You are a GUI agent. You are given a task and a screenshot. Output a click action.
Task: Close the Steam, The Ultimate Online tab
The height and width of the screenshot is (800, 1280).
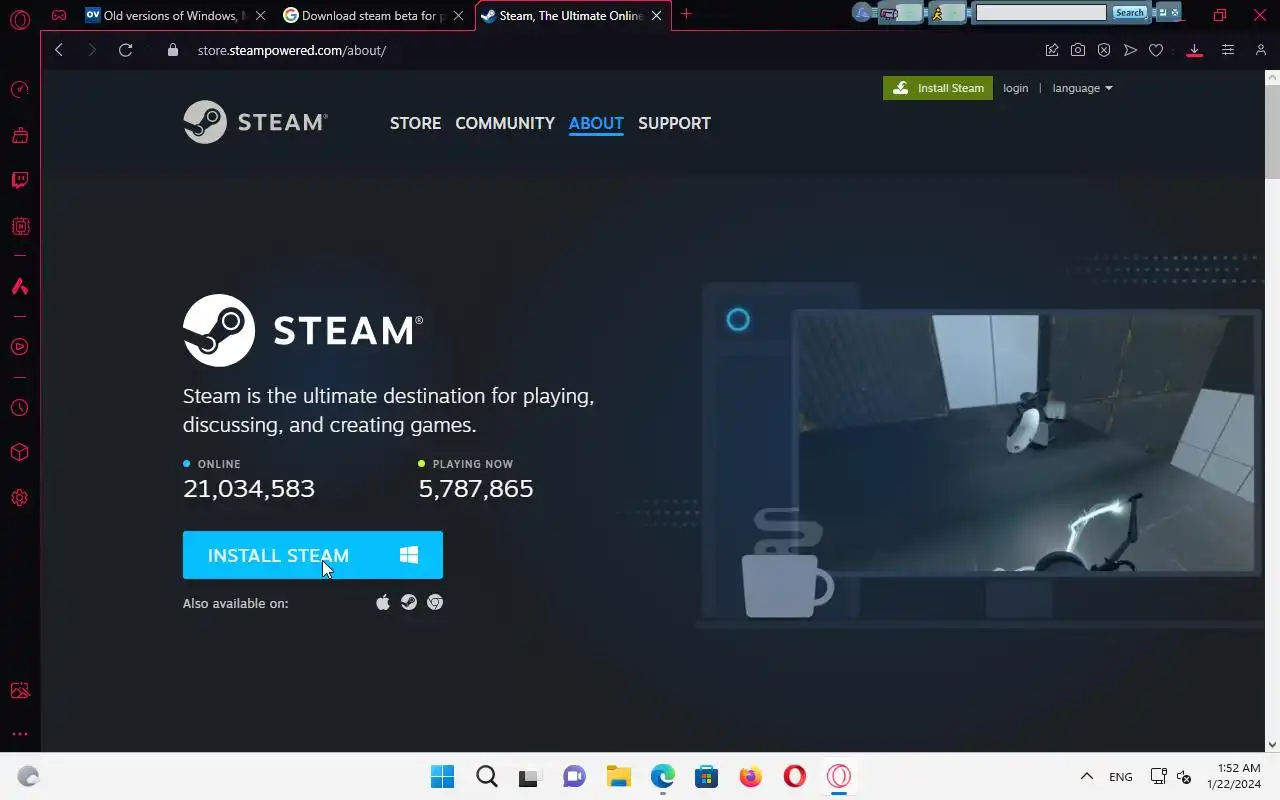(x=657, y=15)
